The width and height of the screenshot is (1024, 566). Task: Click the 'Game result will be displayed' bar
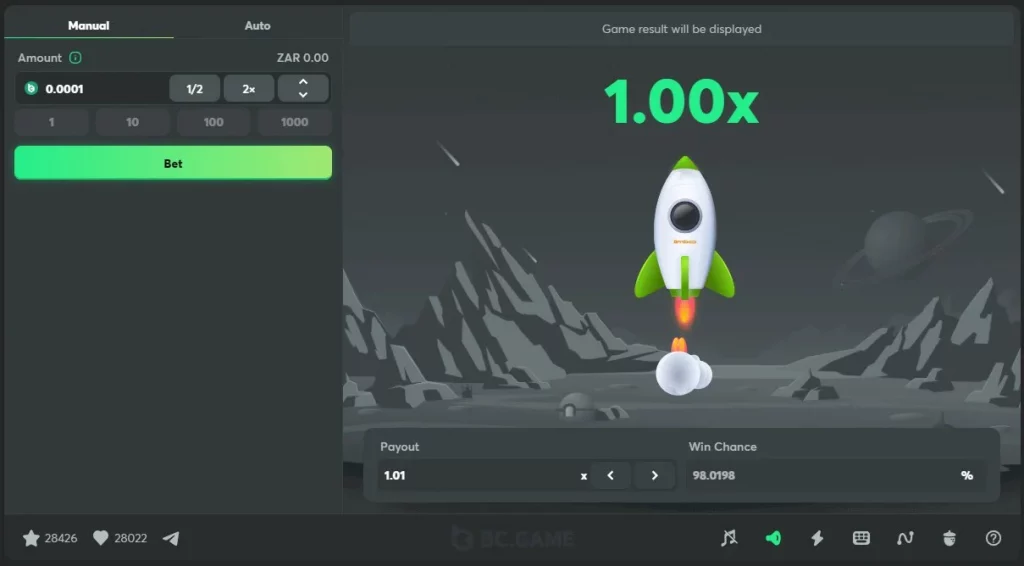681,29
